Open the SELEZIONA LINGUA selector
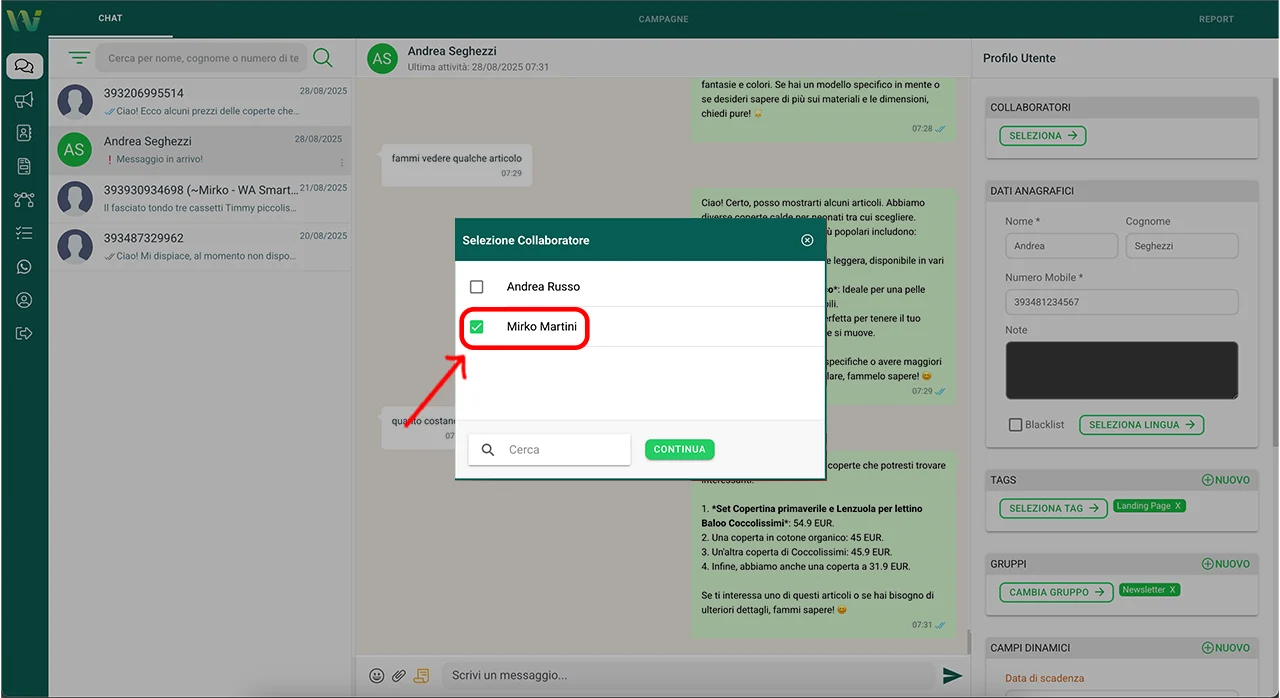Screen dimensions: 1280x698 1141,425
